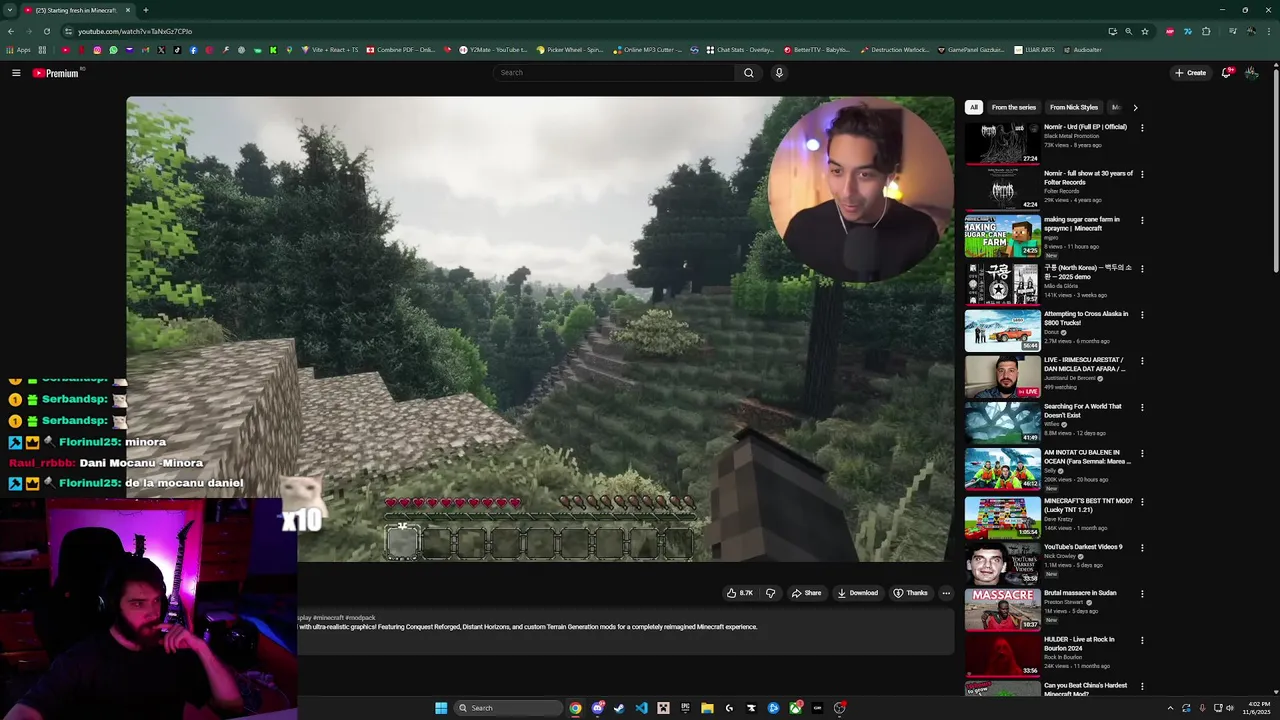
Task: Show hidden system tray icons chevron
Action: point(1170,708)
